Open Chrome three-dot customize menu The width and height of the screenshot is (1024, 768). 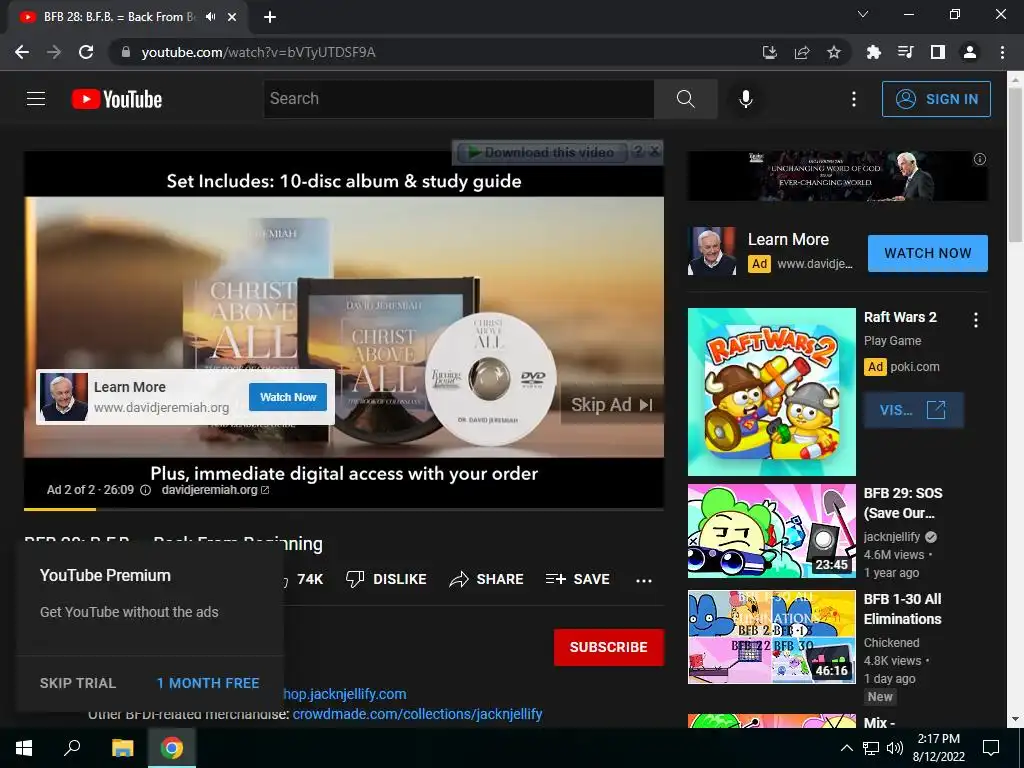click(x=1002, y=52)
